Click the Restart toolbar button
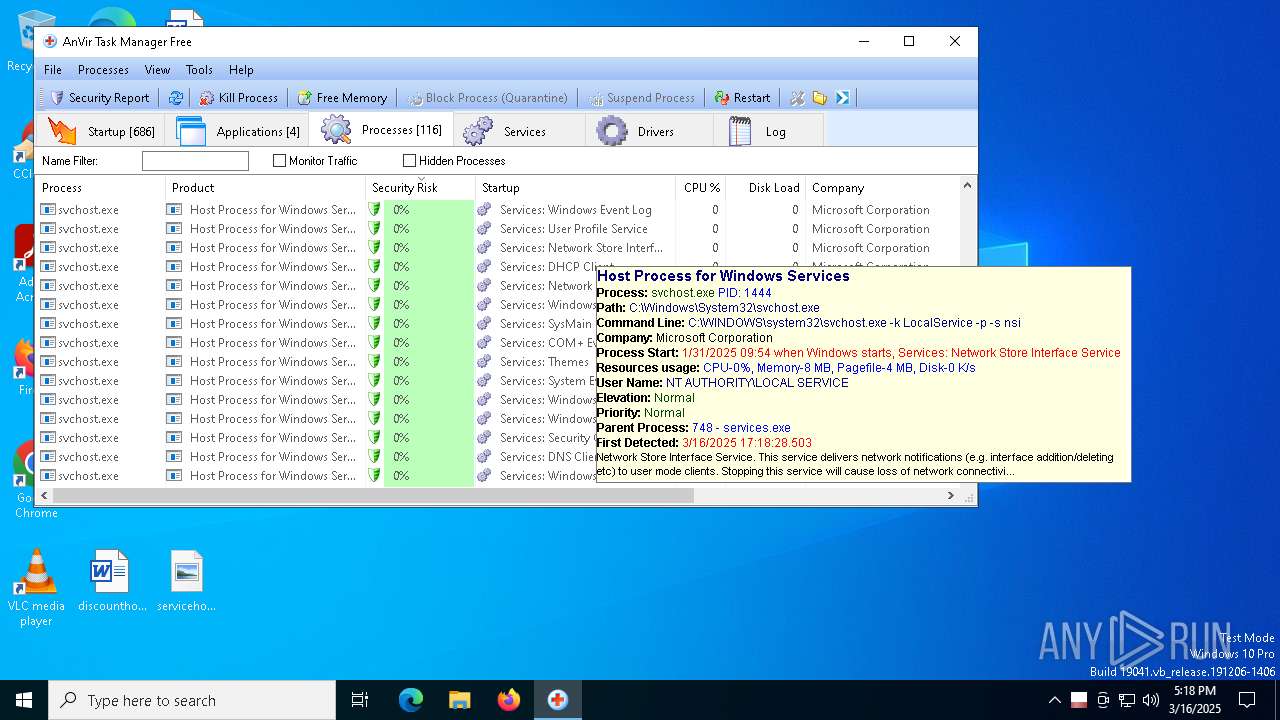This screenshot has width=1280, height=720. 742,98
